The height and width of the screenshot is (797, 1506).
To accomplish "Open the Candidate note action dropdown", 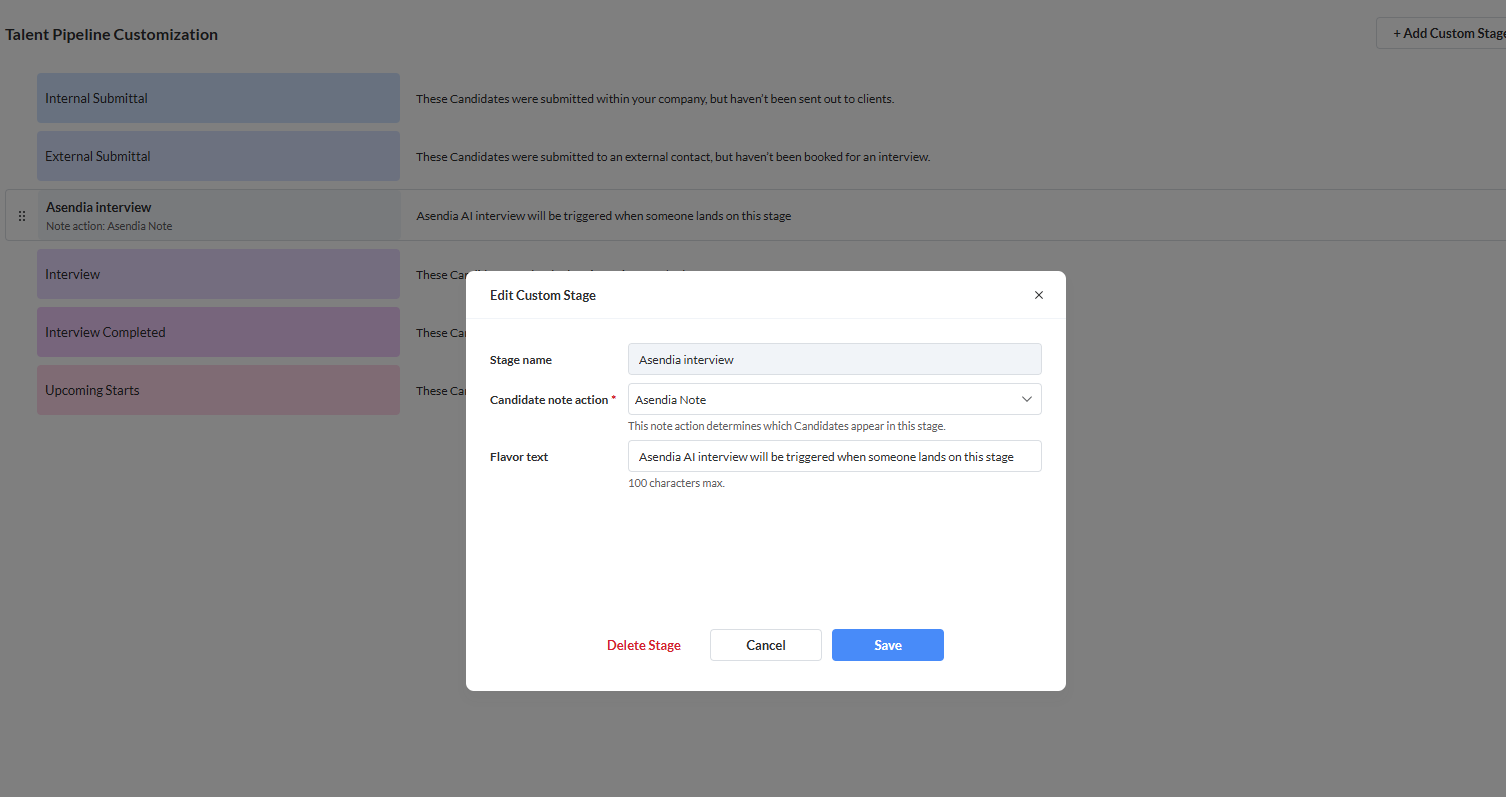I will tap(834, 399).
